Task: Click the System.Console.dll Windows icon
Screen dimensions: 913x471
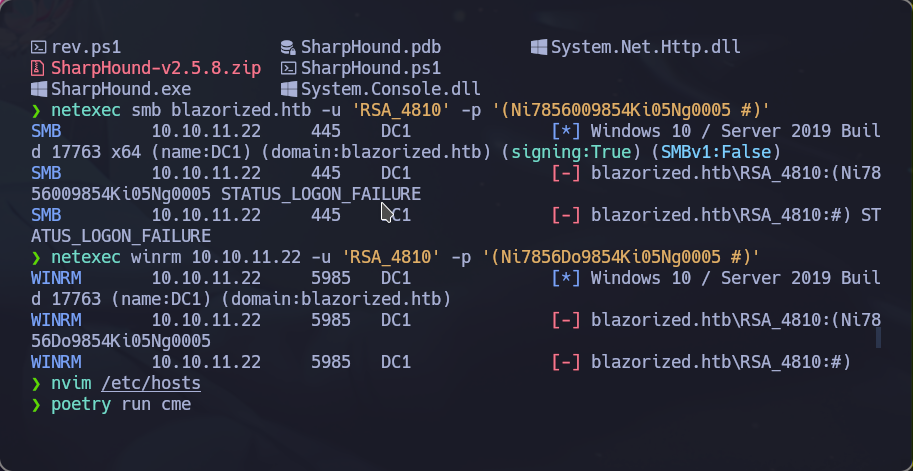Action: (x=288, y=89)
